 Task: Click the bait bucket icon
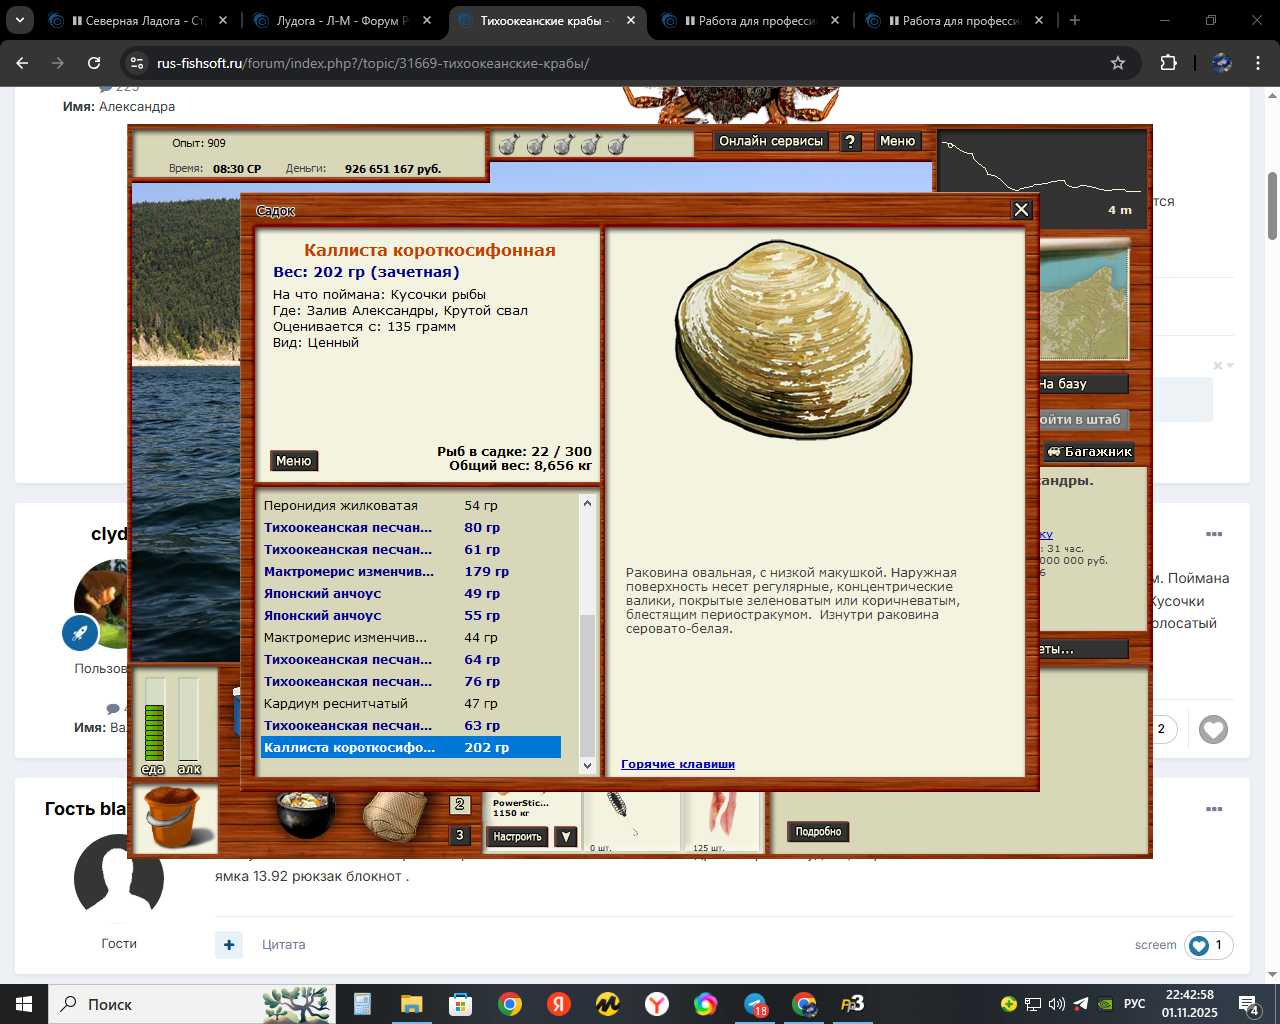pyautogui.click(x=175, y=818)
